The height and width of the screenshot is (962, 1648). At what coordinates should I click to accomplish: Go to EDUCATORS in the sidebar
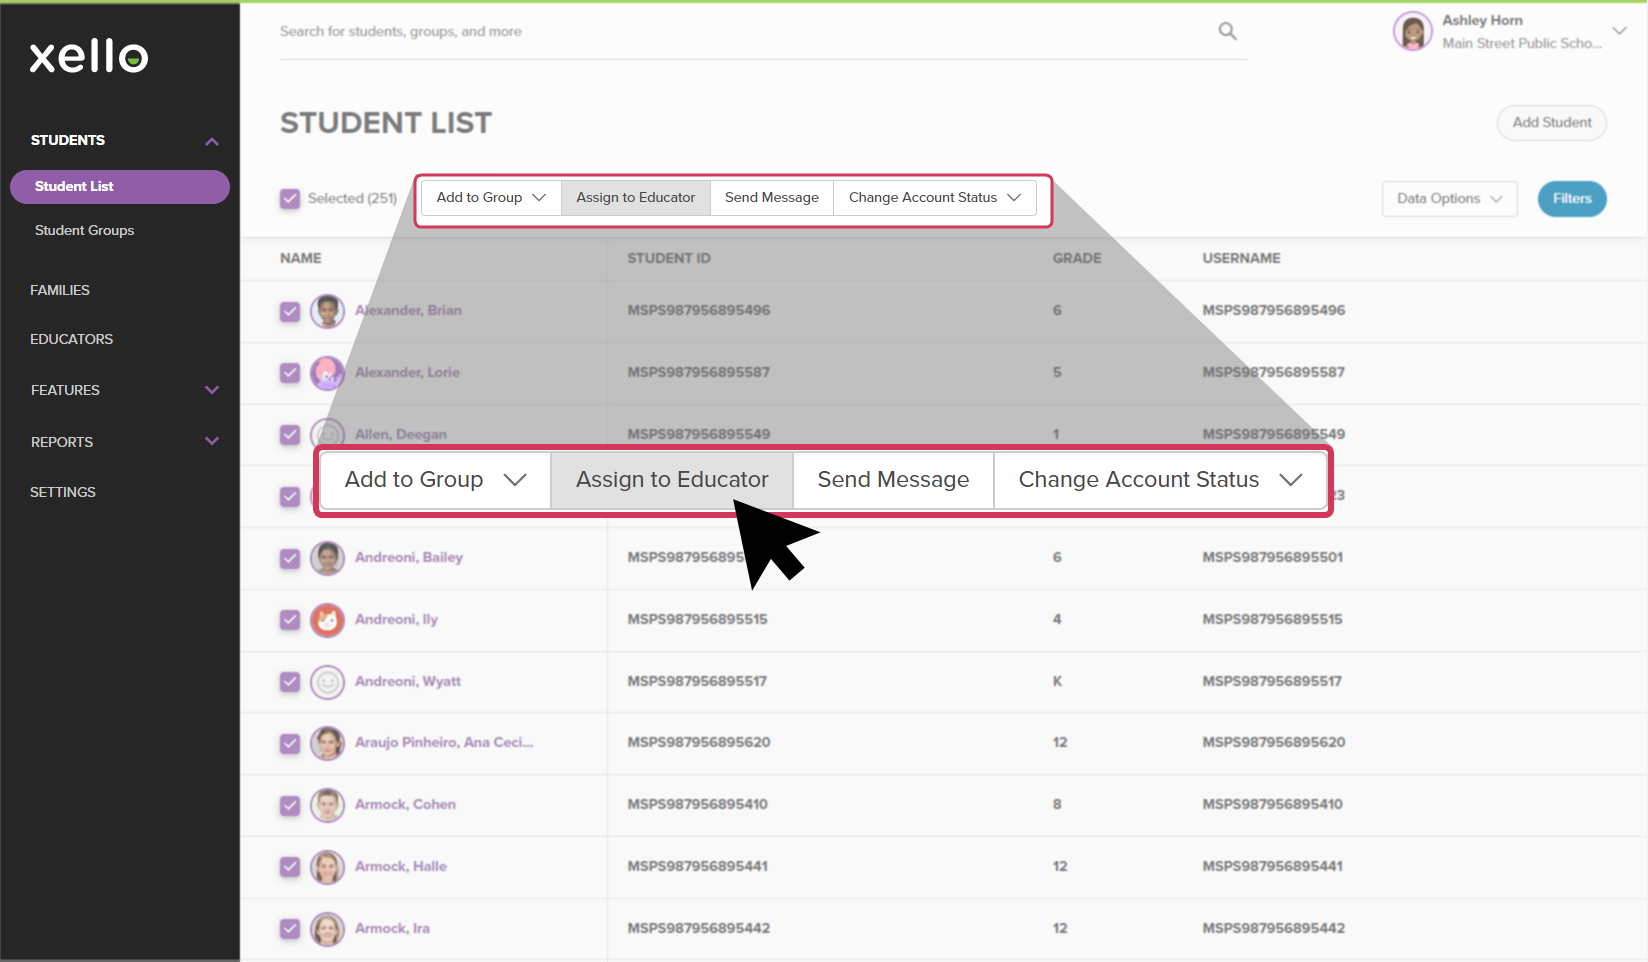[71, 339]
